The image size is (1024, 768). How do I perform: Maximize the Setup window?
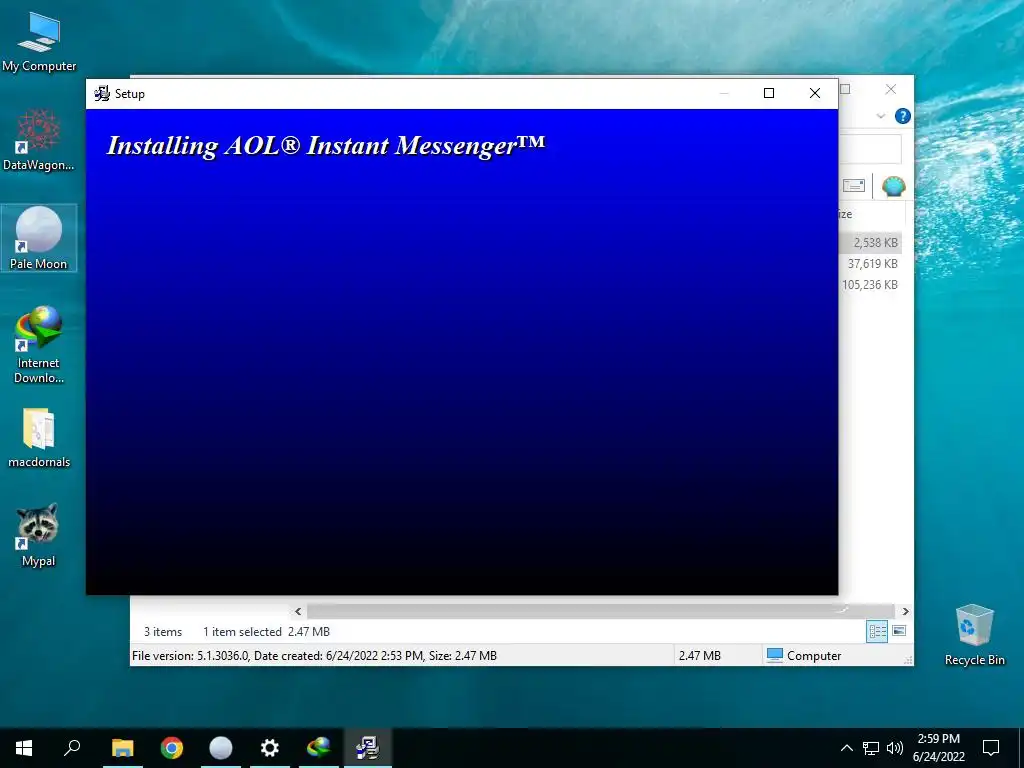pos(769,93)
